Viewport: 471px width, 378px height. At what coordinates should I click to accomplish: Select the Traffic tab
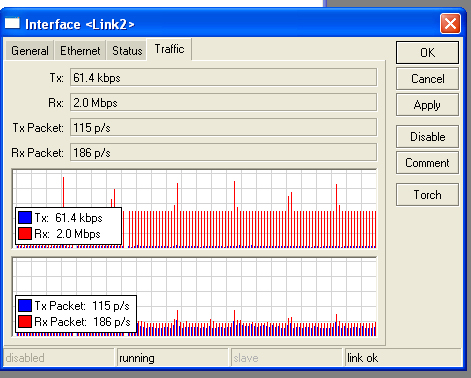click(x=169, y=49)
